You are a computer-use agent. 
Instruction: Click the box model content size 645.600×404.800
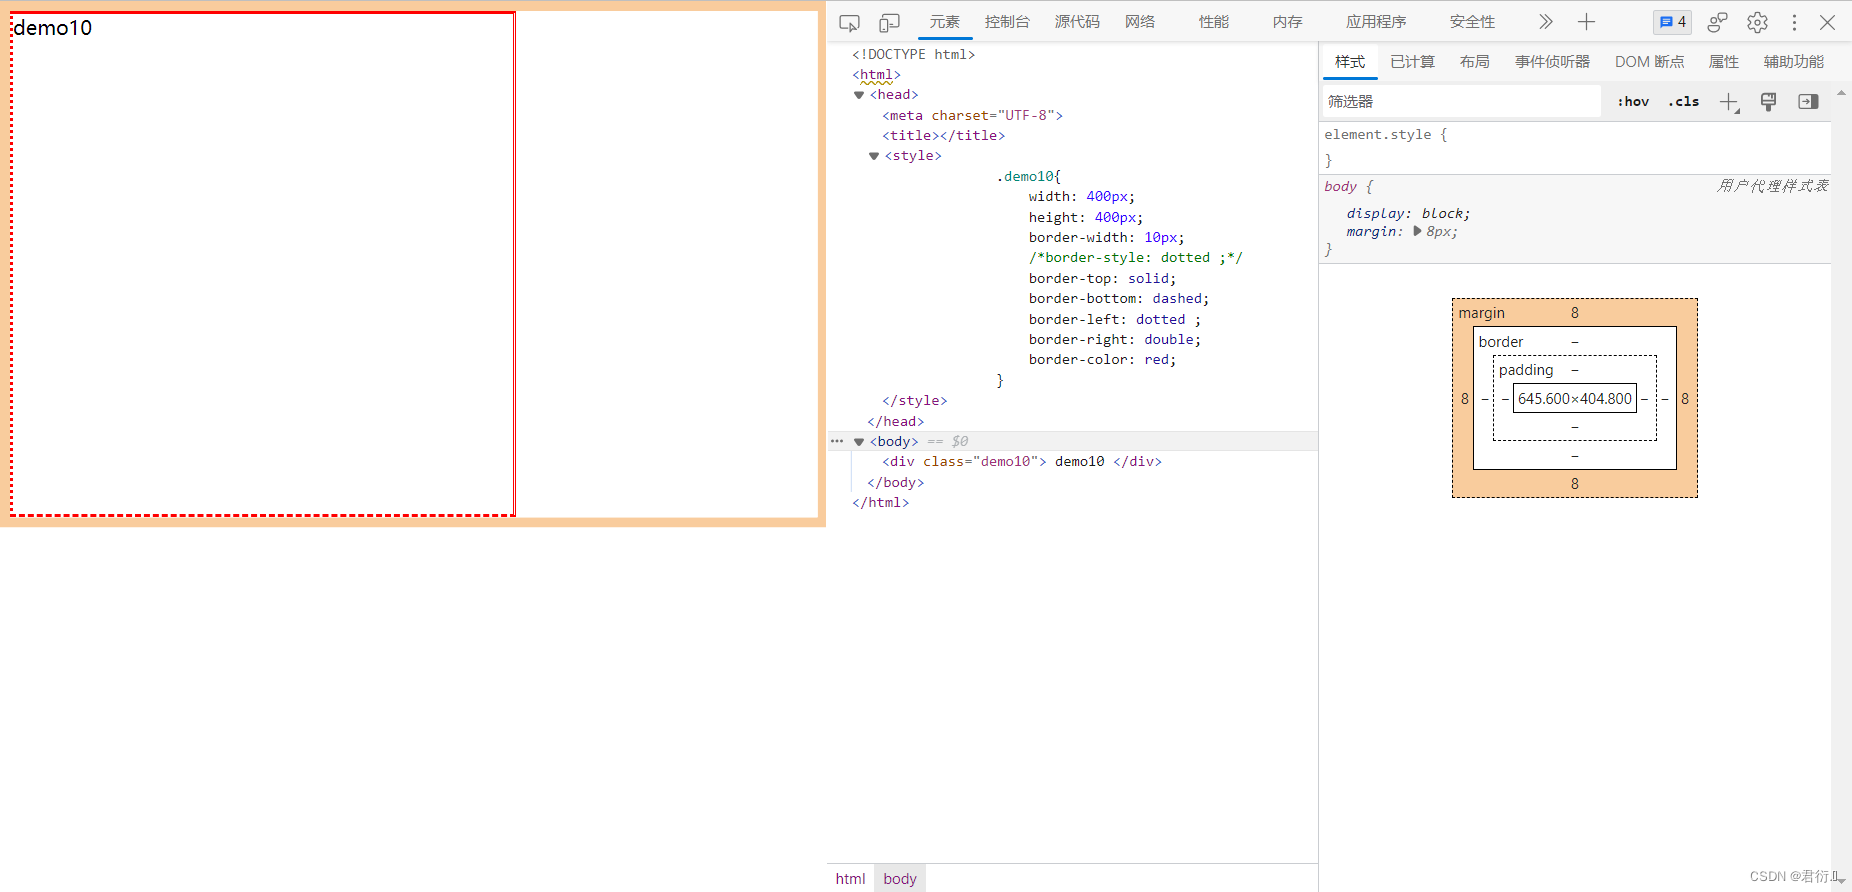1575,399
